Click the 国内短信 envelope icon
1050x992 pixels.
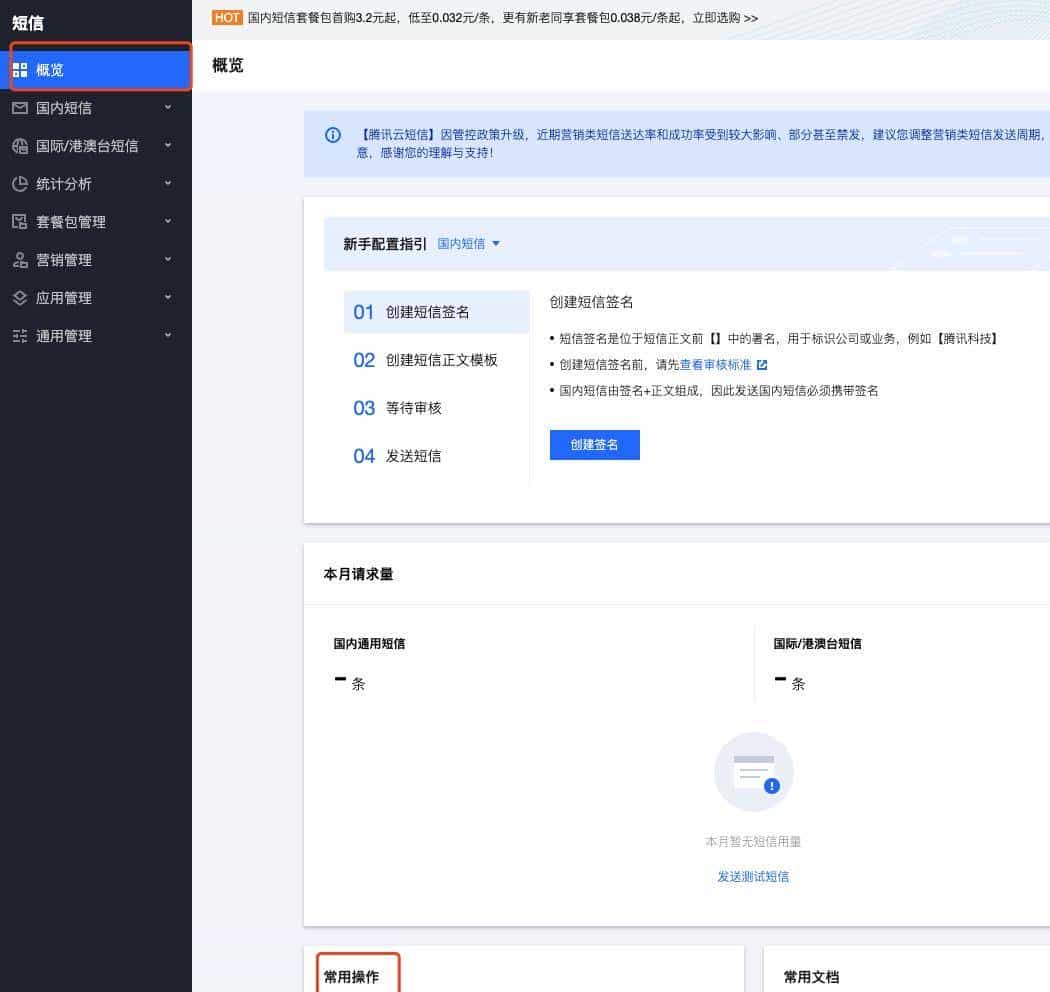pyautogui.click(x=22, y=107)
